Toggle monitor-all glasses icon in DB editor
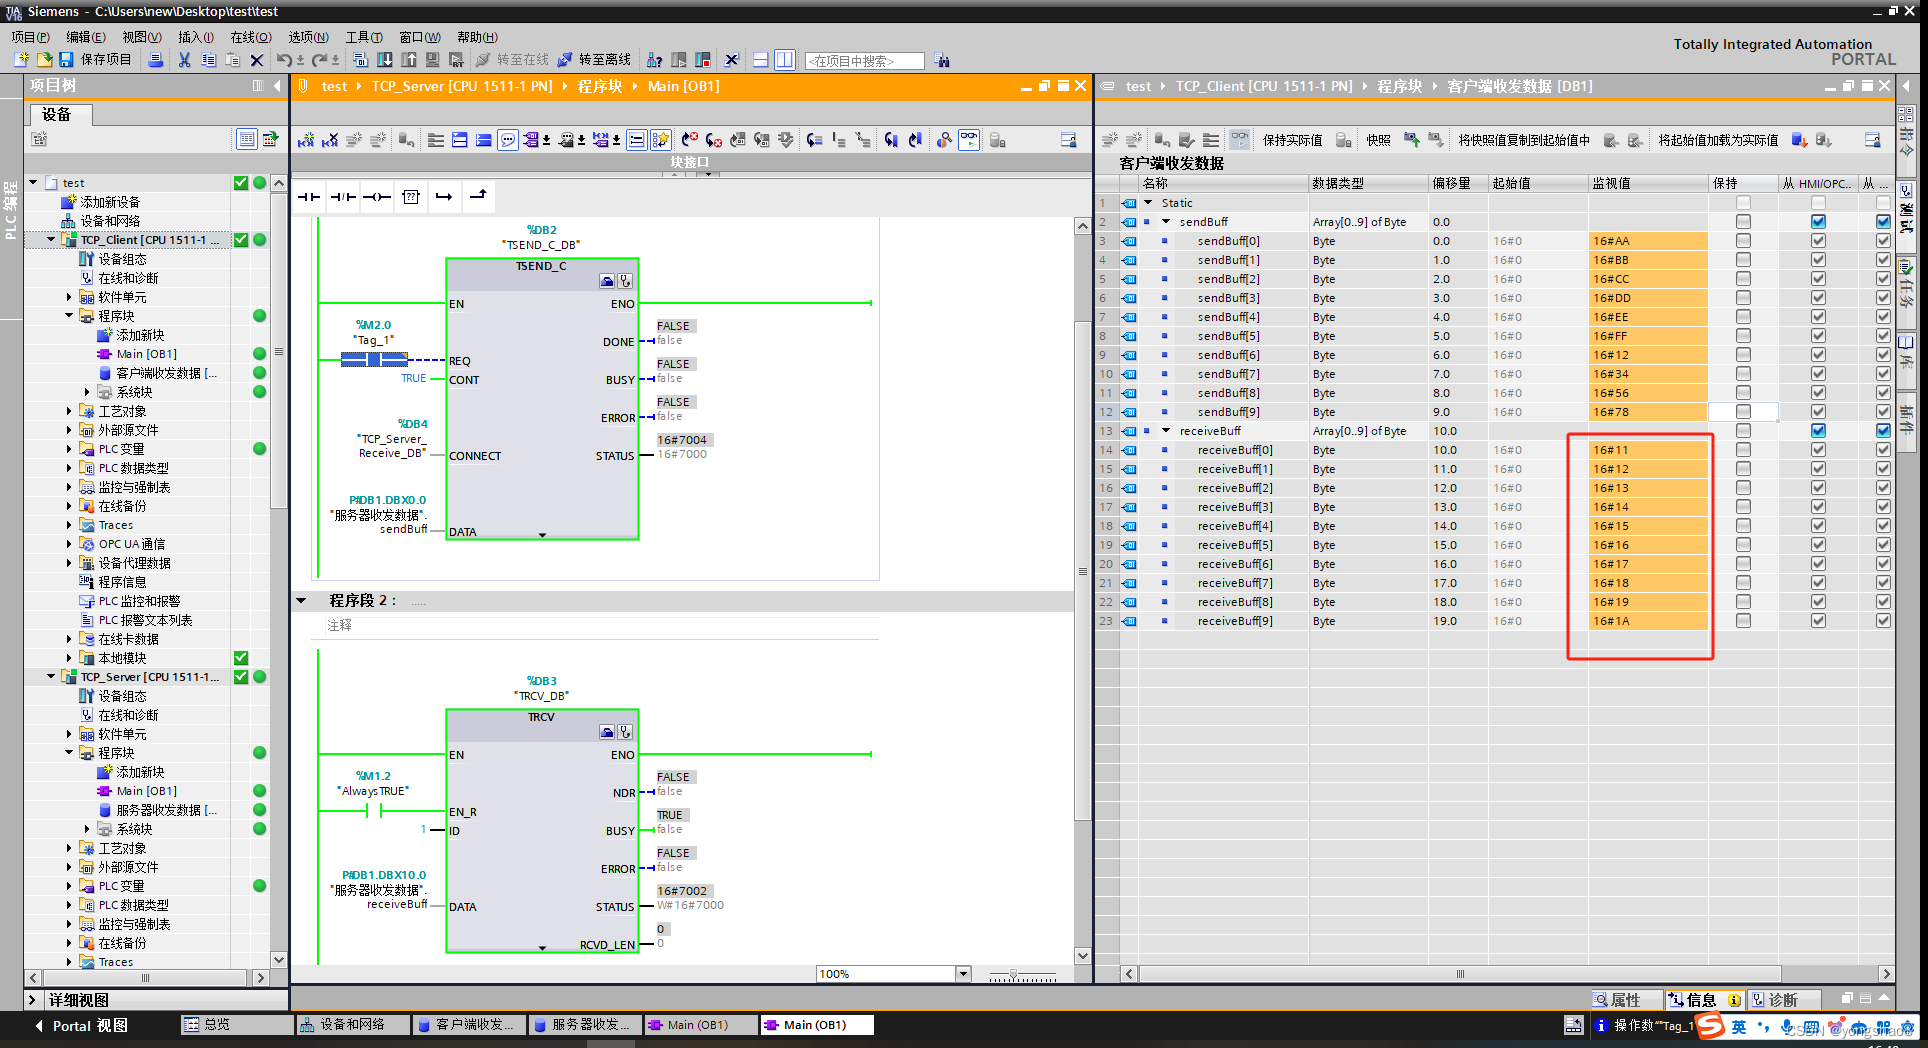Viewport: 1928px width, 1048px height. point(1240,140)
